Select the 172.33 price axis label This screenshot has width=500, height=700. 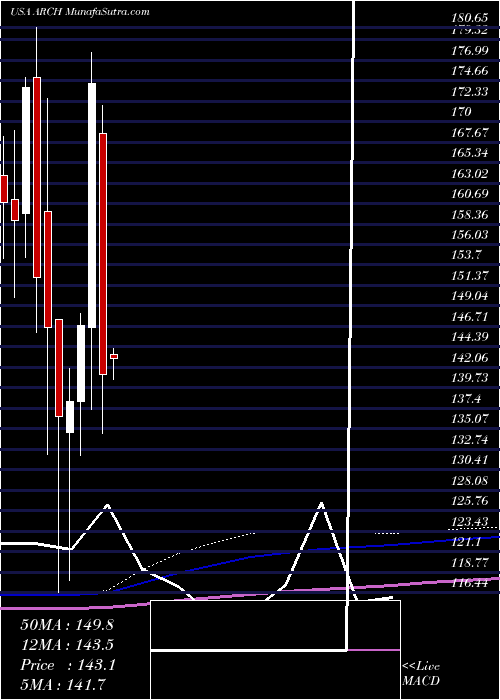coord(470,92)
